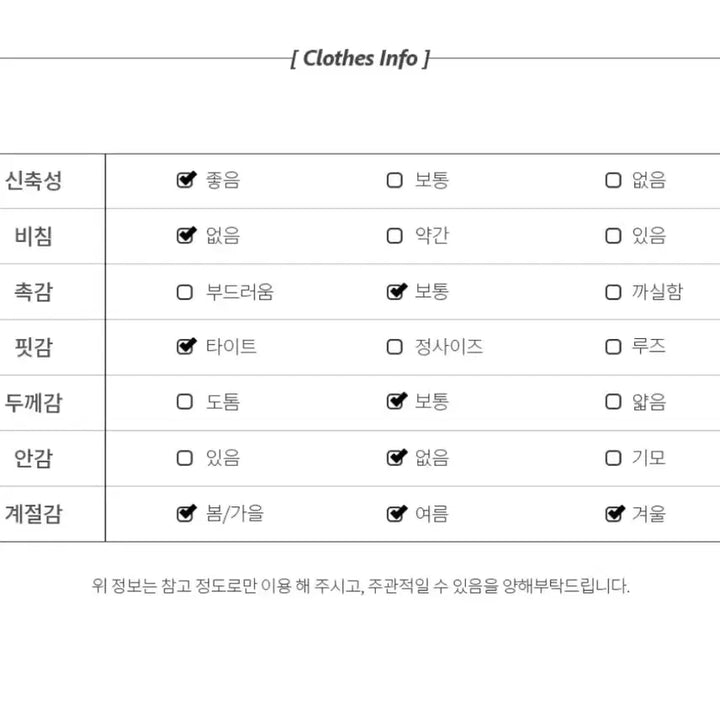
Task: Uncheck 보통 checkbox in 촉감 row
Action: pyautogui.click(x=396, y=291)
